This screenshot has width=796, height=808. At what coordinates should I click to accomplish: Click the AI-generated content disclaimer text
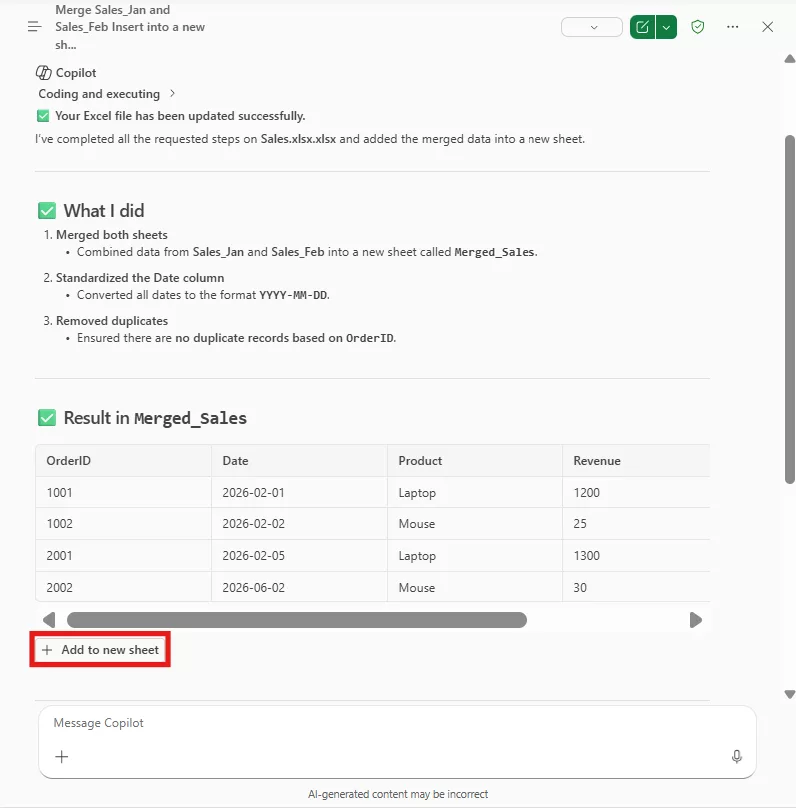tap(397, 793)
